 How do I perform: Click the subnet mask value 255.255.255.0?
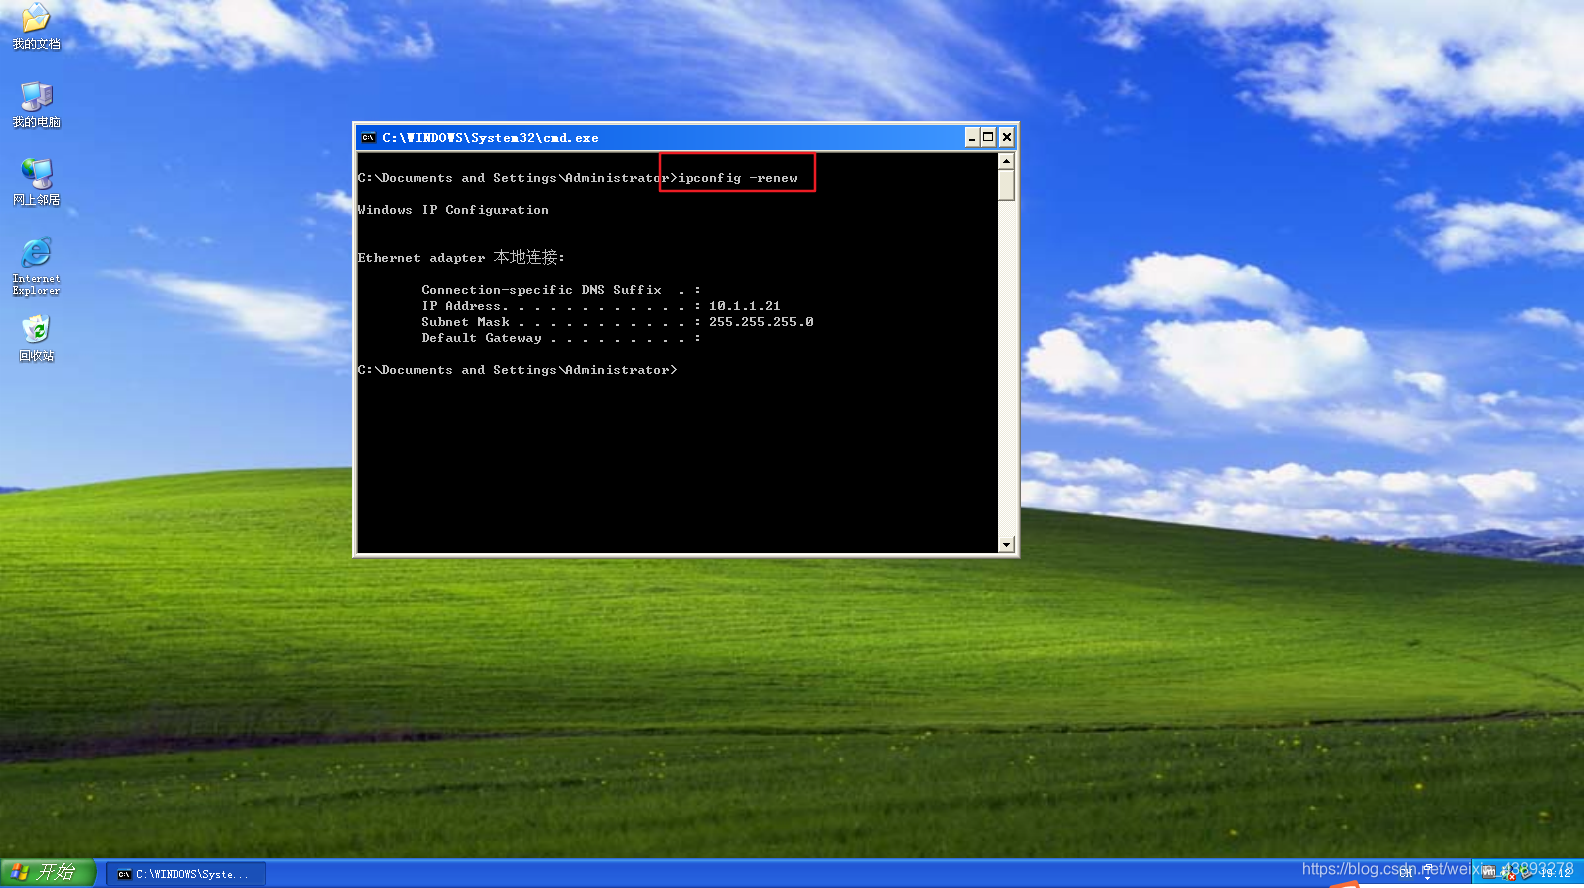(761, 322)
